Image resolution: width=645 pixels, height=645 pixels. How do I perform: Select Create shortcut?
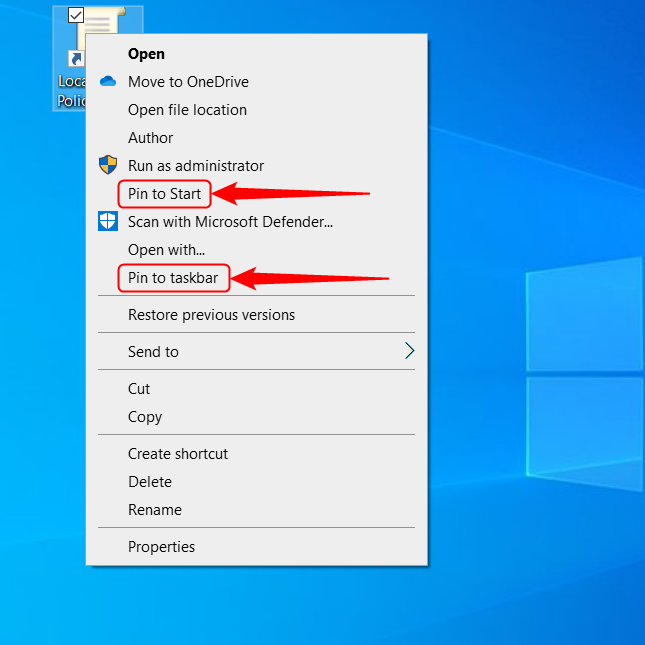256,454
